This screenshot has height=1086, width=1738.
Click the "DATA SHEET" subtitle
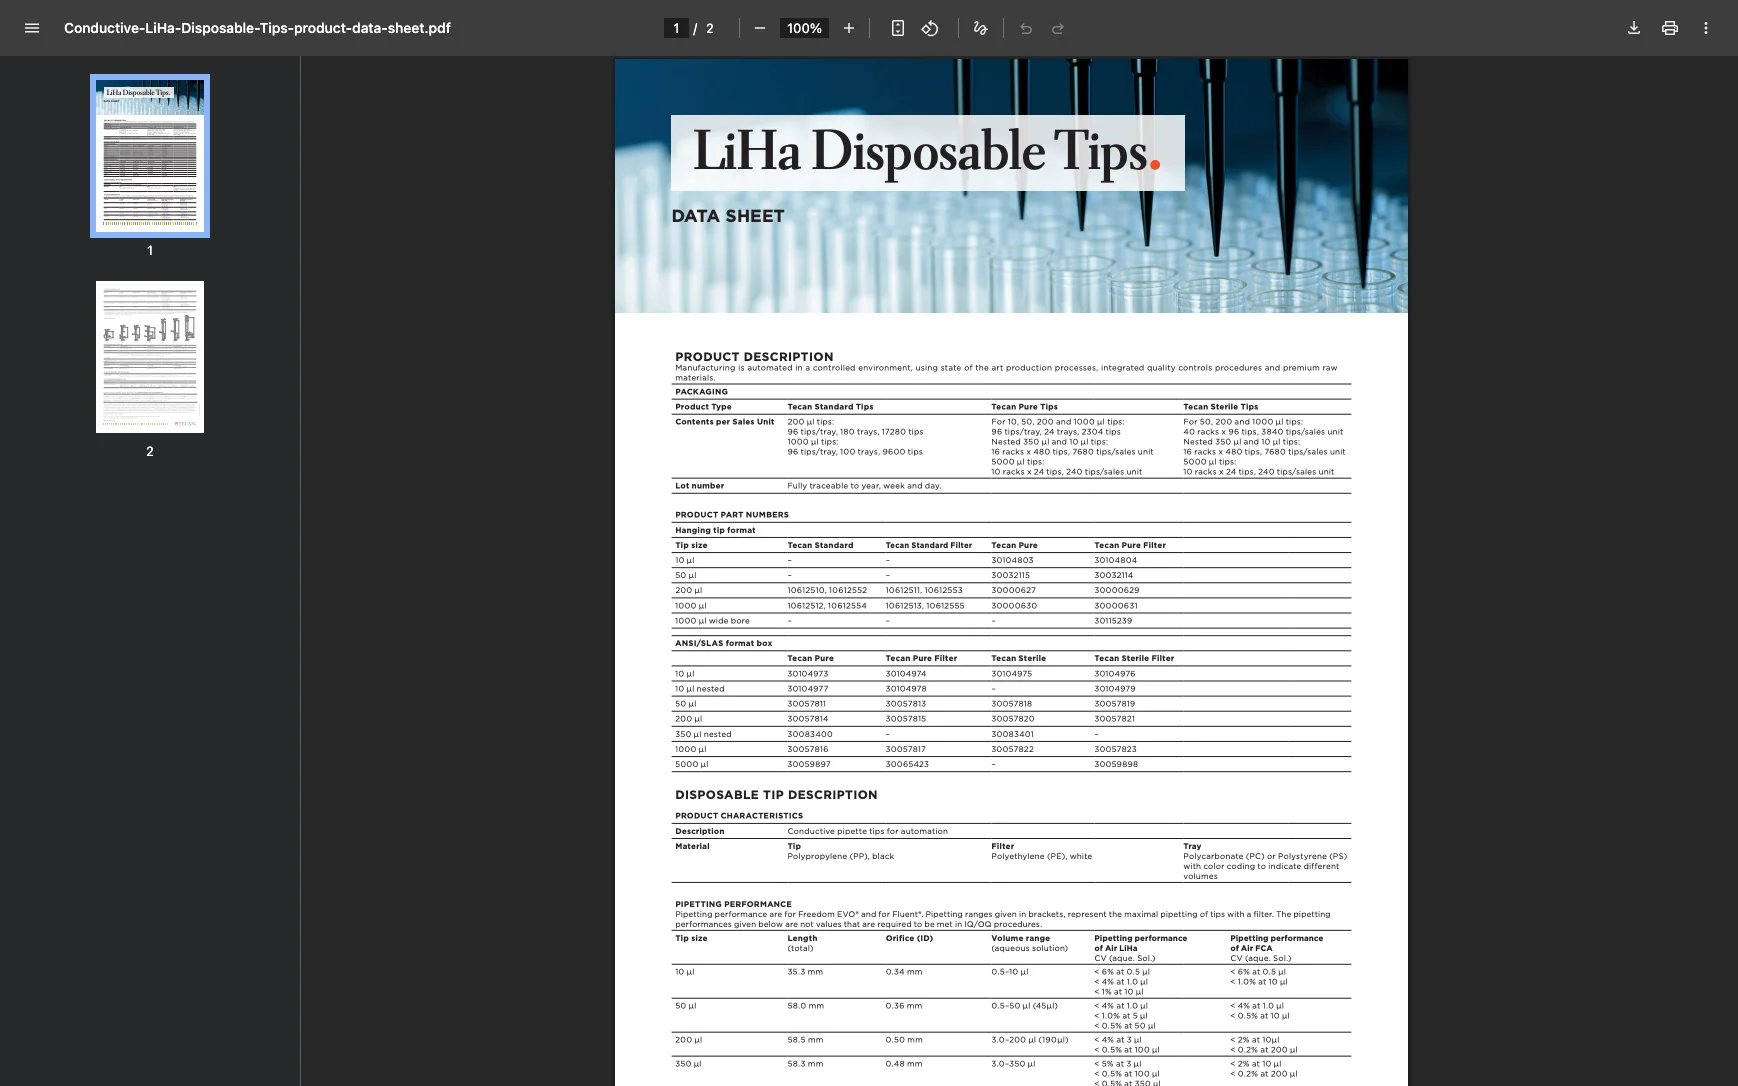pyautogui.click(x=728, y=216)
